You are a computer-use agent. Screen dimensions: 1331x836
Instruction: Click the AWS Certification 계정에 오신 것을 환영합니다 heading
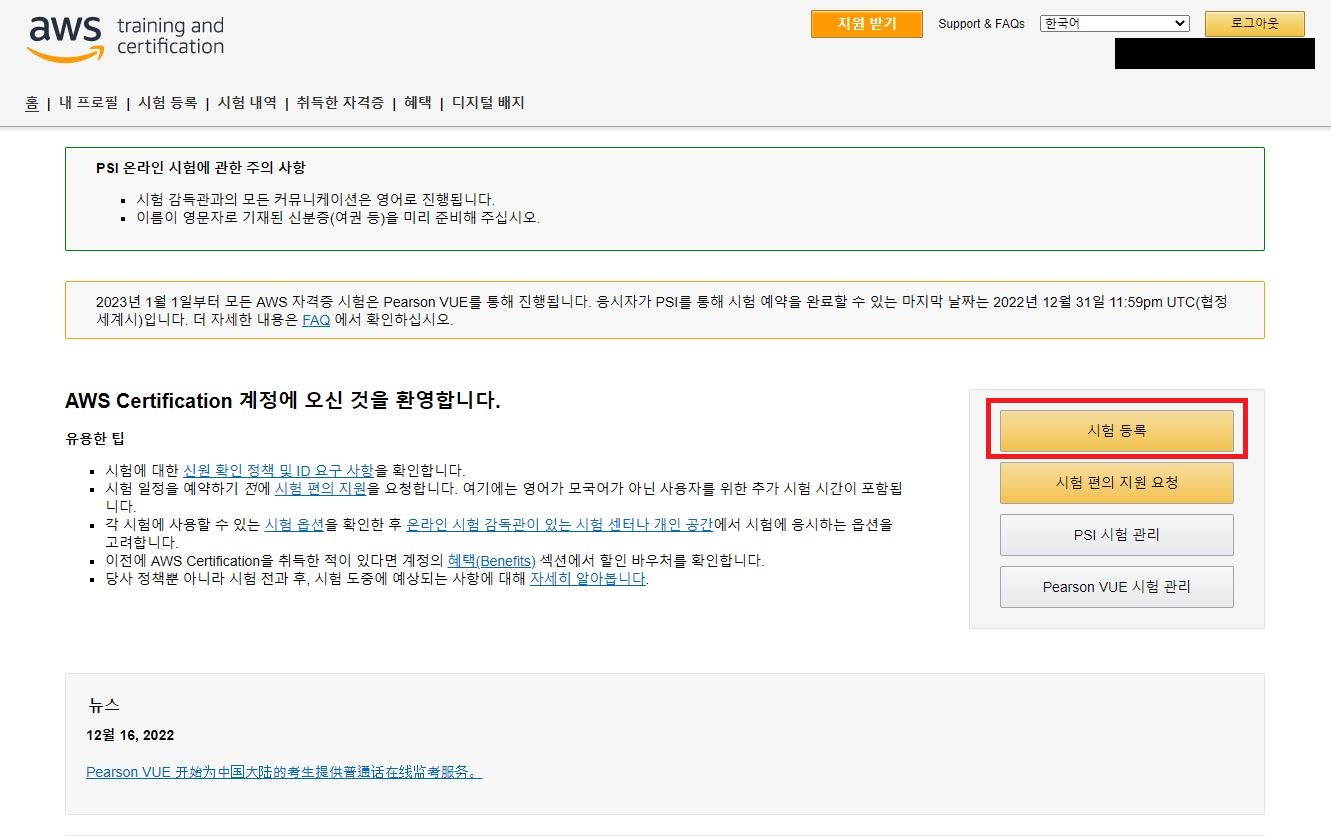click(282, 401)
